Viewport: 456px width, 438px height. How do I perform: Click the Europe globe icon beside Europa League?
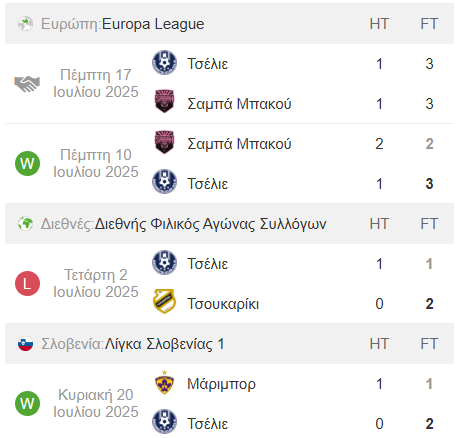pyautogui.click(x=25, y=24)
